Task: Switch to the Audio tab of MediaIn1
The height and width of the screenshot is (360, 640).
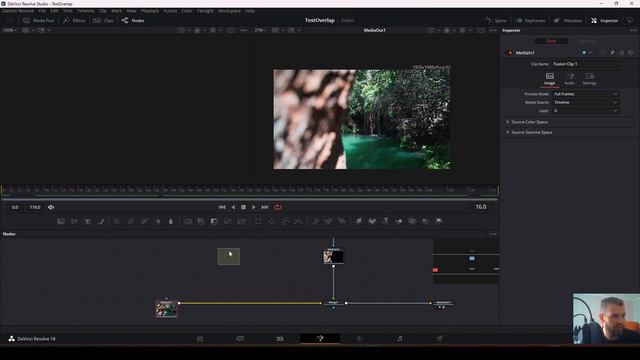Action: point(569,79)
